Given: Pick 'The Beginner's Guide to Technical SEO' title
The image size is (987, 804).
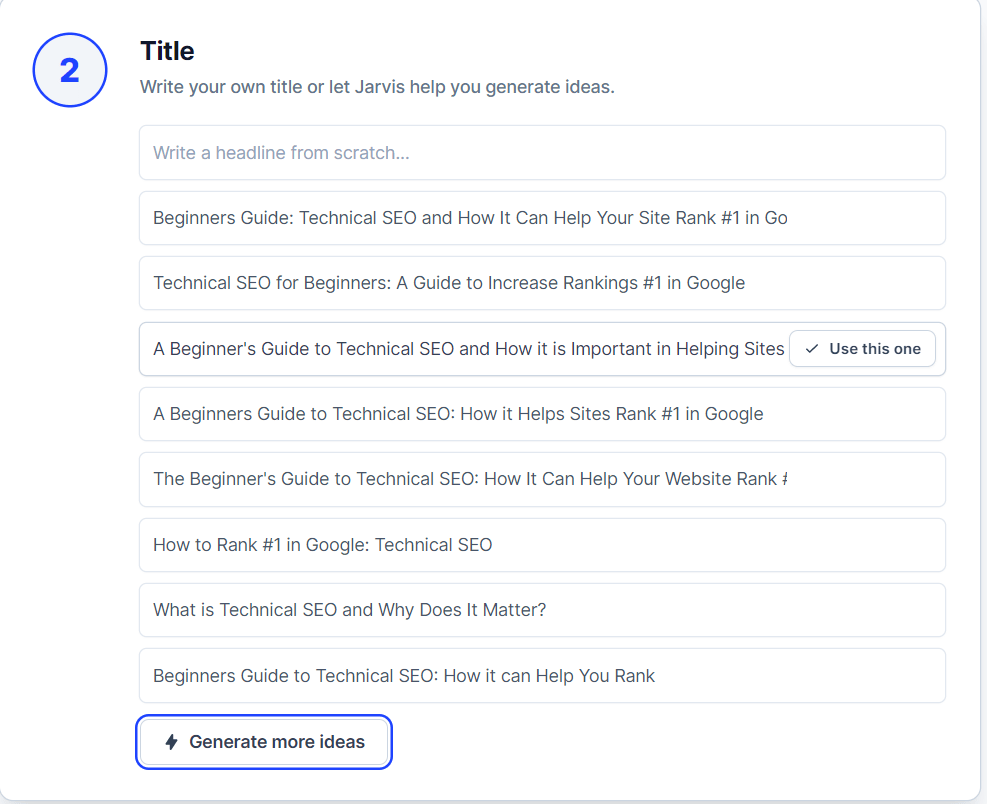Looking at the screenshot, I should (x=542, y=479).
